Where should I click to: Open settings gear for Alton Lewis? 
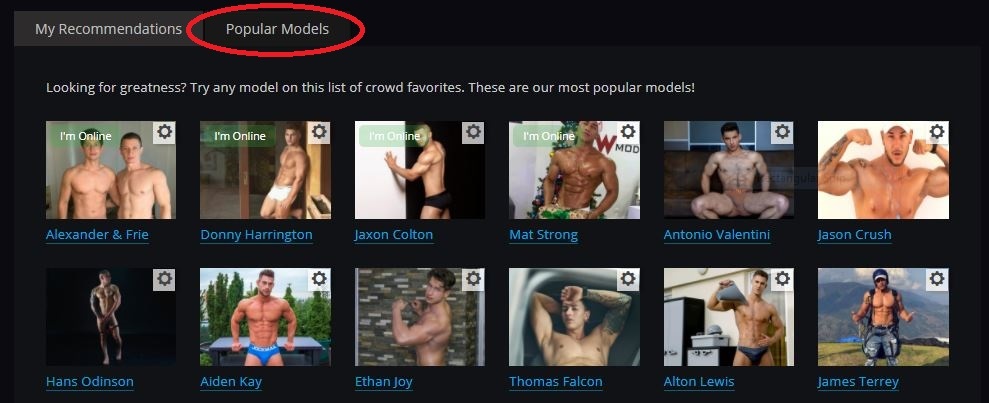[x=782, y=279]
